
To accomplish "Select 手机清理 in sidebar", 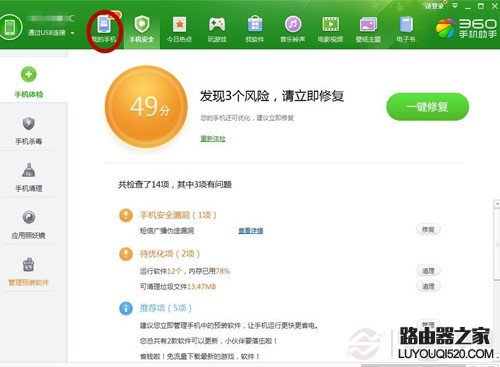I will 29,178.
